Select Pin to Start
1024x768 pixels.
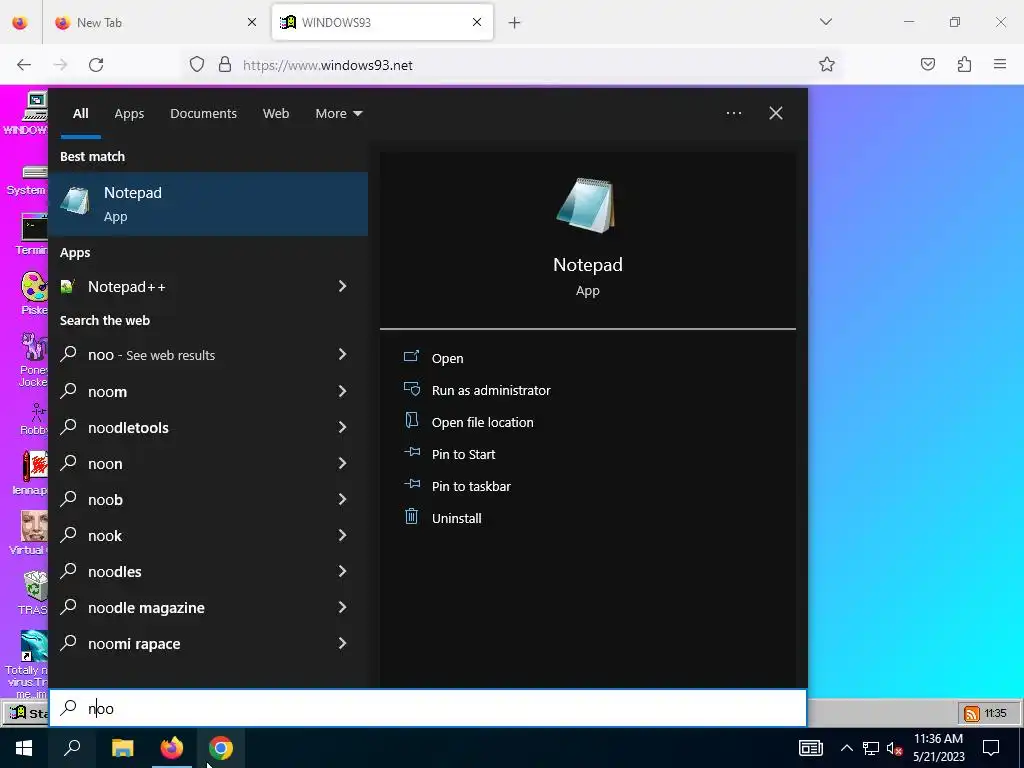464,455
